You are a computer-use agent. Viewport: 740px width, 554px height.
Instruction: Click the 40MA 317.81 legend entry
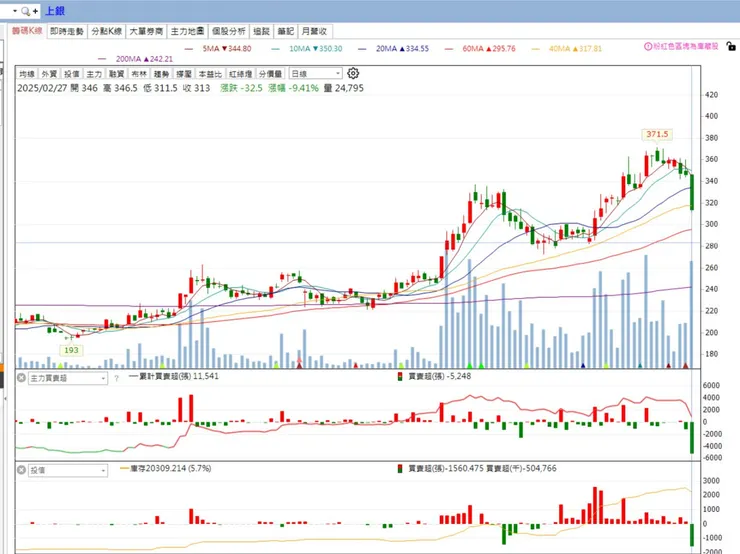click(567, 48)
